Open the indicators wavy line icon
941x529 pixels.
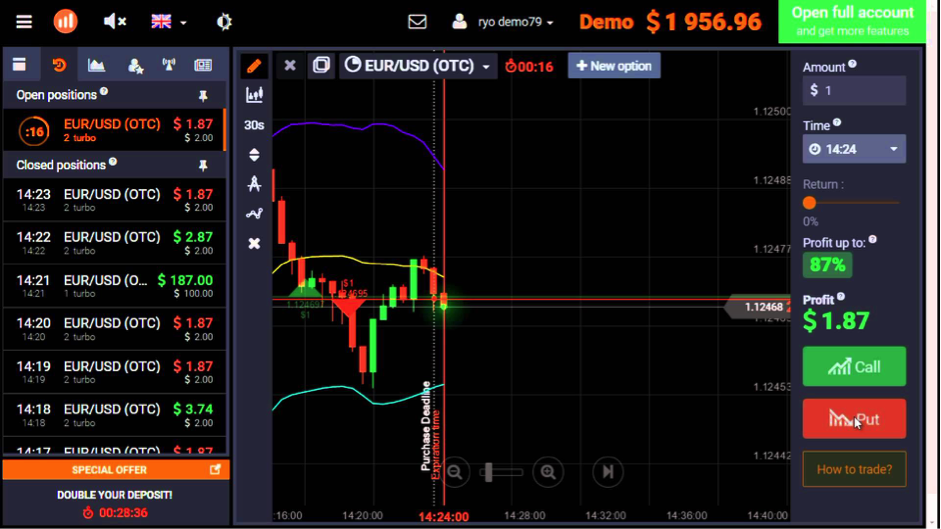(x=254, y=214)
